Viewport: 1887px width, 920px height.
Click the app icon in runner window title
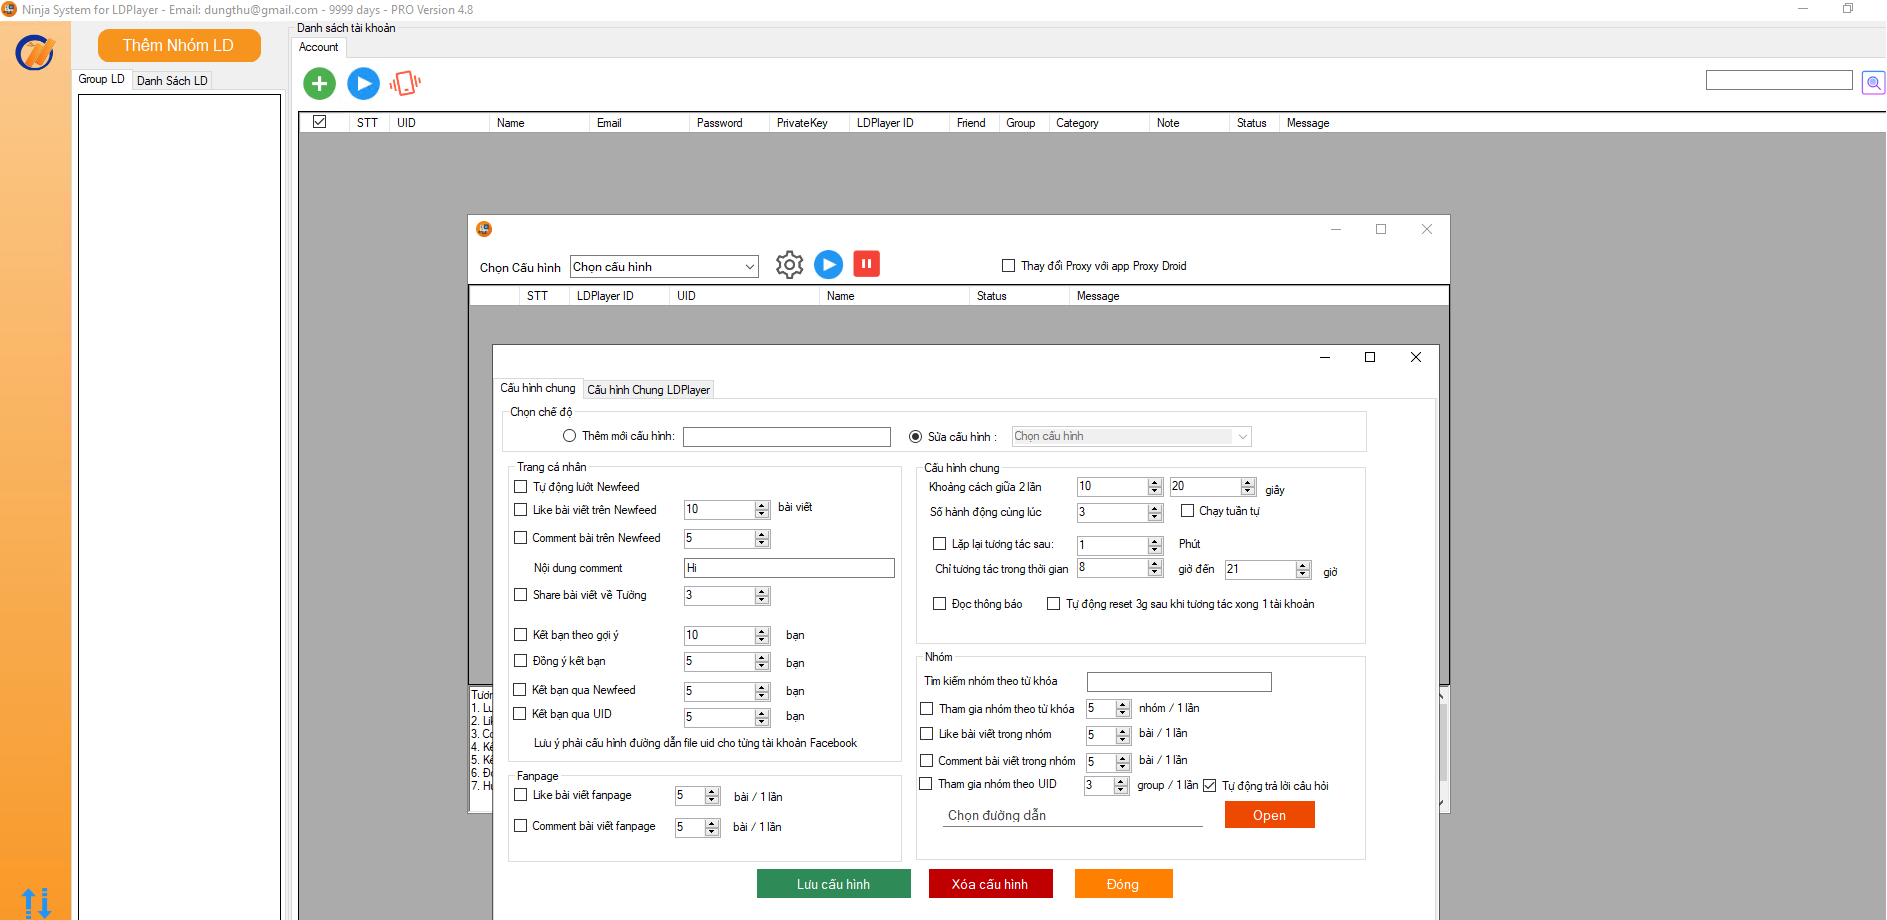click(484, 229)
